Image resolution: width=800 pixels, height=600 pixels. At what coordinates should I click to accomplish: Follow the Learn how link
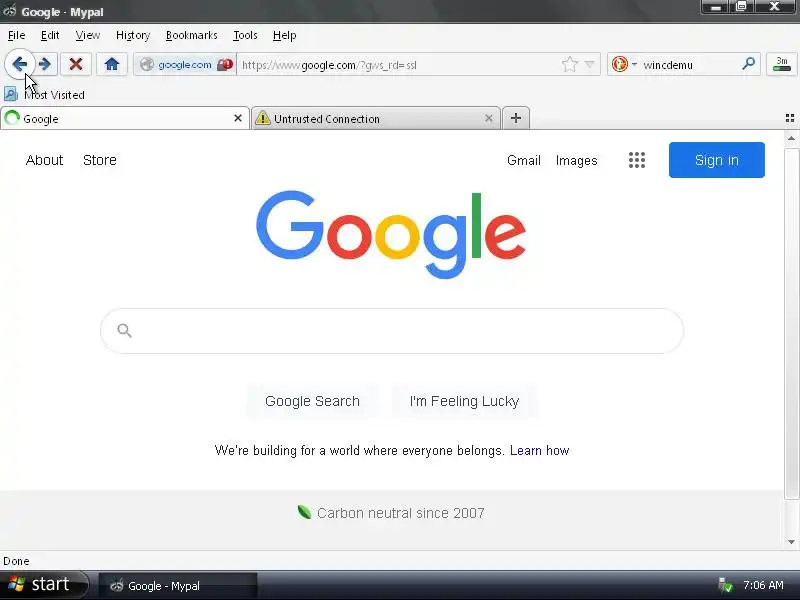pyautogui.click(x=539, y=451)
